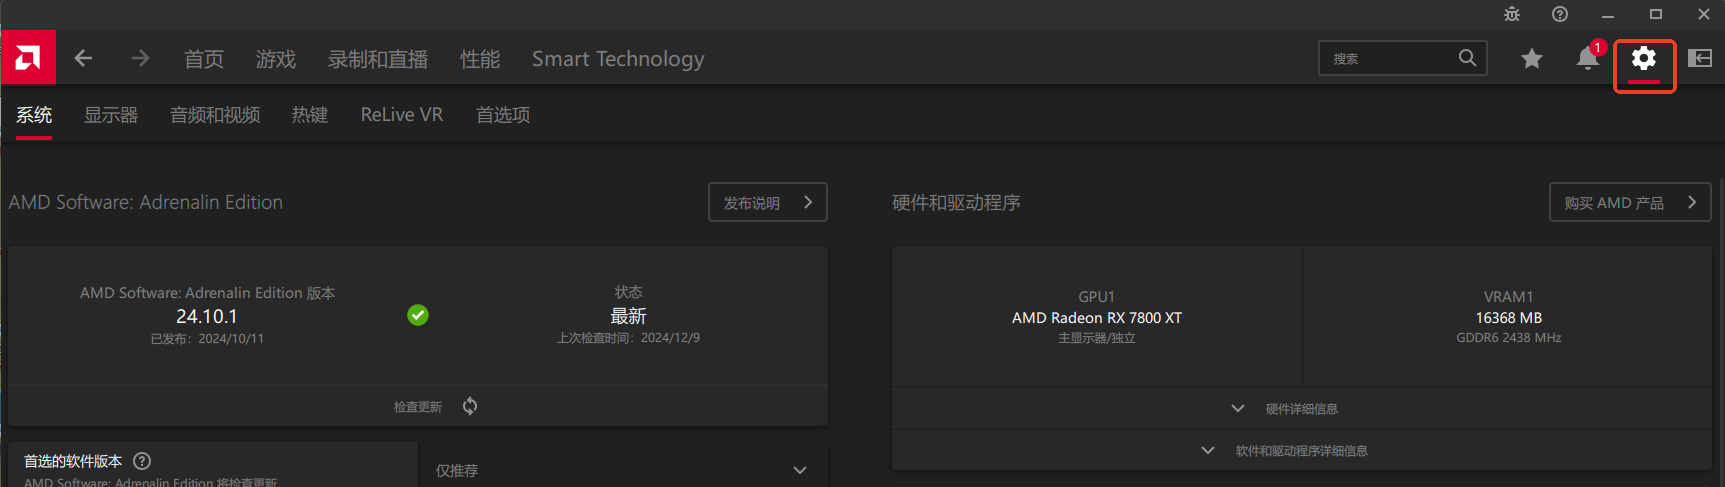Select the 系统 tab
The height and width of the screenshot is (487, 1725).
pyautogui.click(x=34, y=115)
